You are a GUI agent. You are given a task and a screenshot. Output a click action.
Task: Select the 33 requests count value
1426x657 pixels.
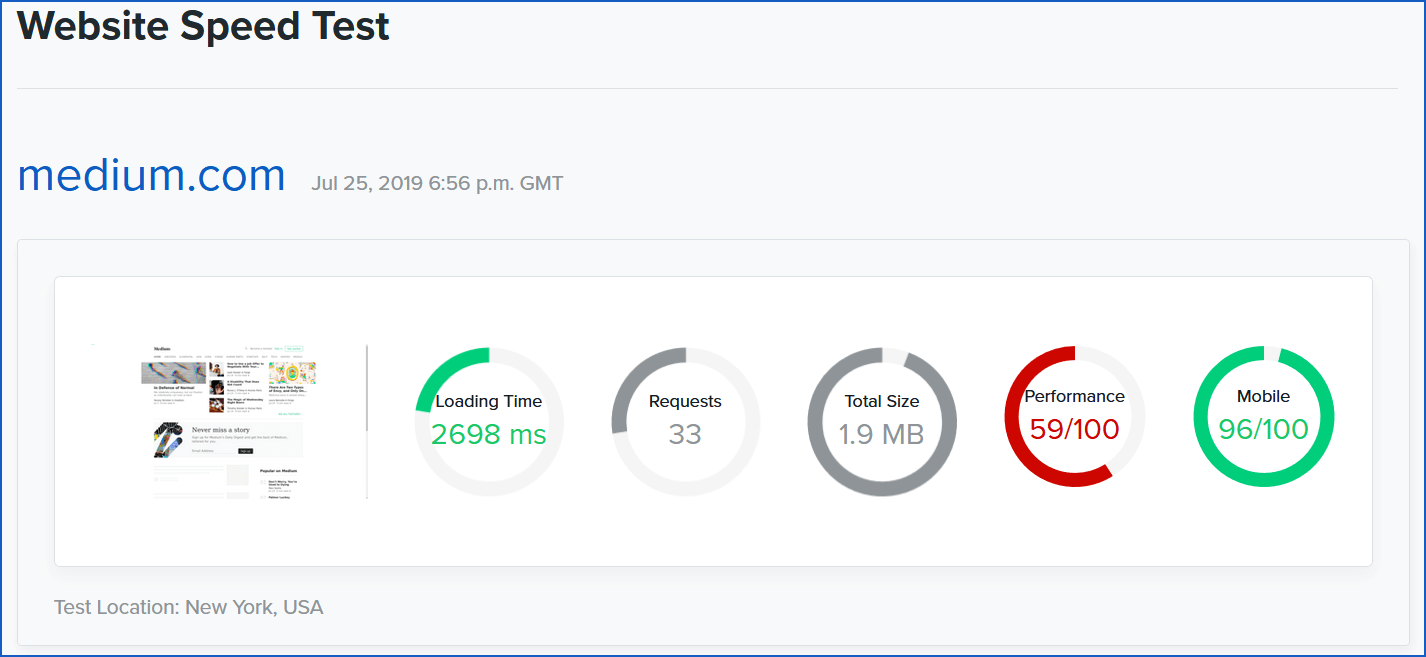pyautogui.click(x=685, y=435)
